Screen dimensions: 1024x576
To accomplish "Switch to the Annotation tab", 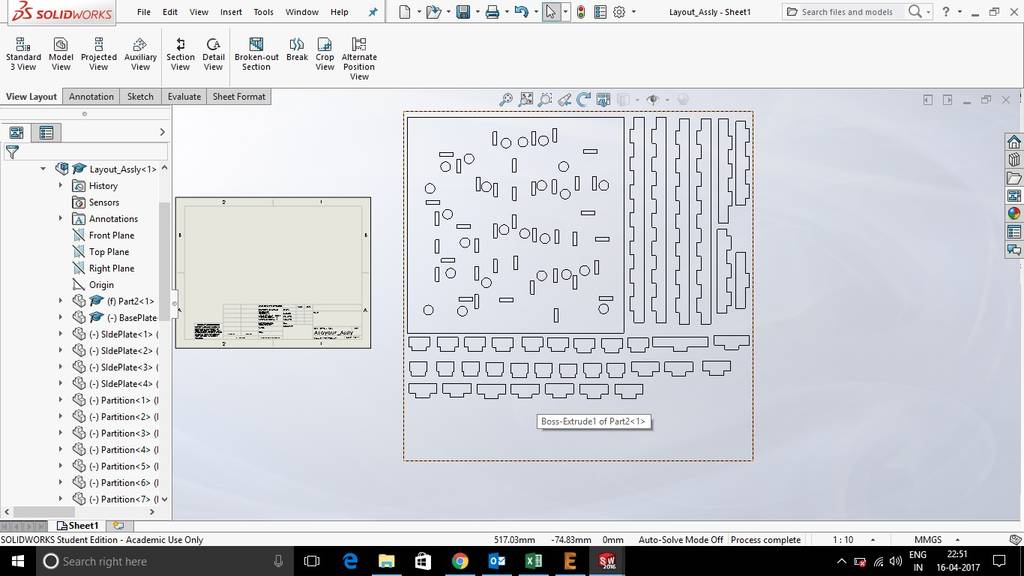I will point(91,97).
